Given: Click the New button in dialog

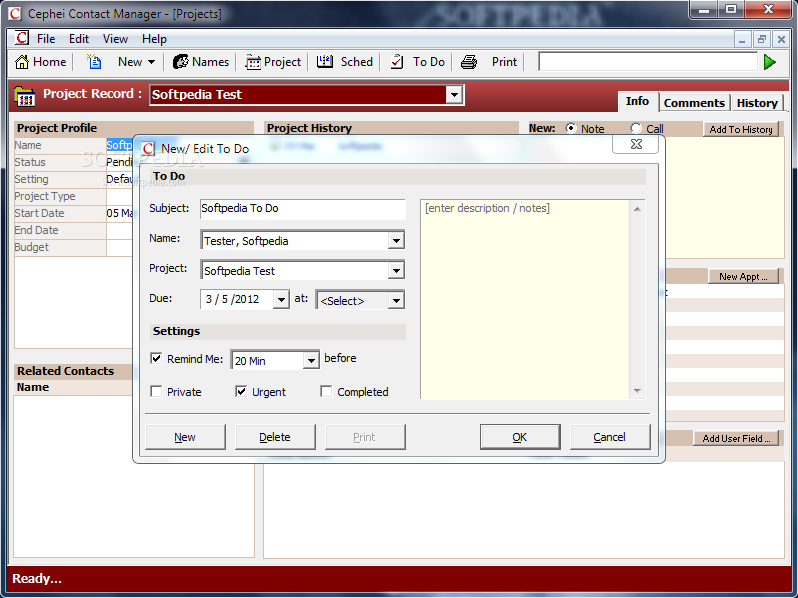Looking at the screenshot, I should 185,437.
